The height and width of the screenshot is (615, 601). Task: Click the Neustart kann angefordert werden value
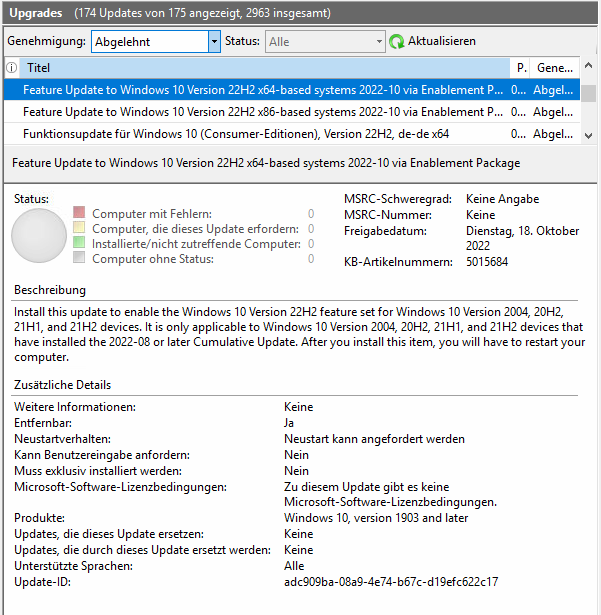pyautogui.click(x=374, y=439)
